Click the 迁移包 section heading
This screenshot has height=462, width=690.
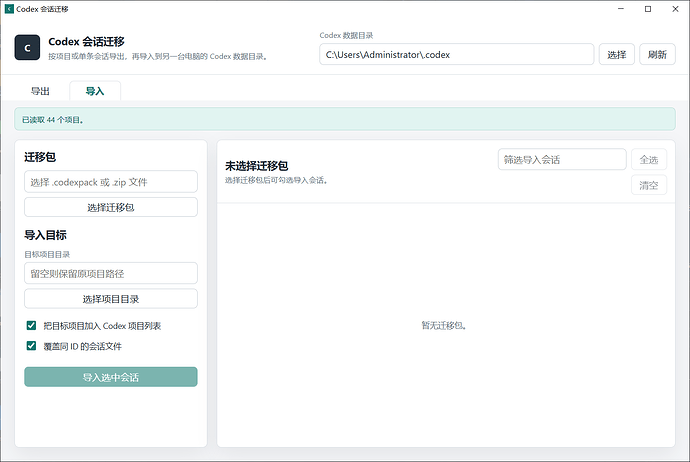40,157
